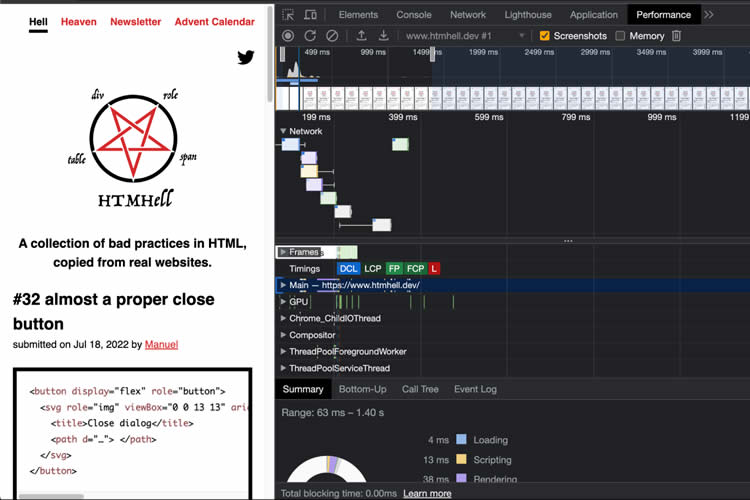Disable the Screenshots checkbox
This screenshot has height=500, width=750.
pyautogui.click(x=544, y=36)
